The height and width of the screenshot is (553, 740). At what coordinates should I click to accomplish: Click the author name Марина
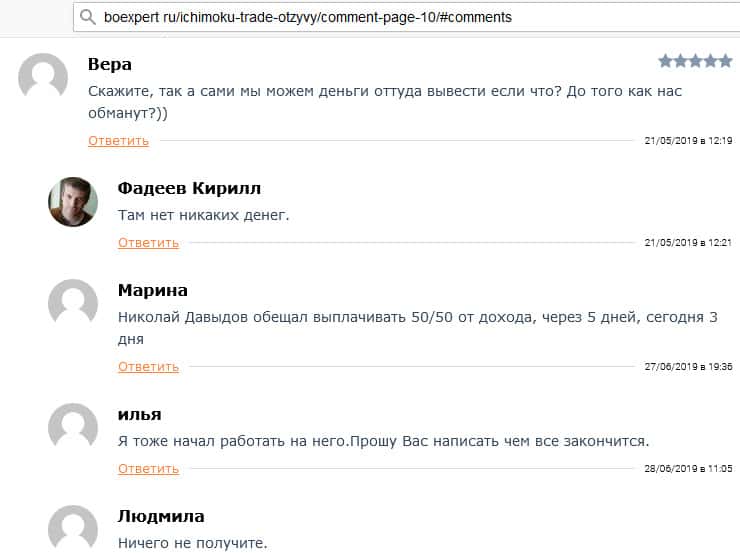153,291
